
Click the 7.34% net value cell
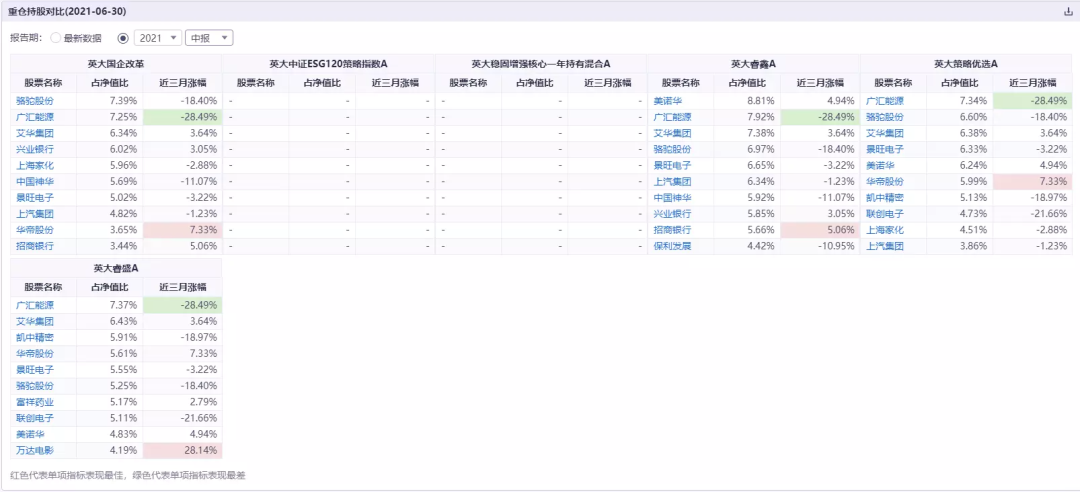(960, 101)
